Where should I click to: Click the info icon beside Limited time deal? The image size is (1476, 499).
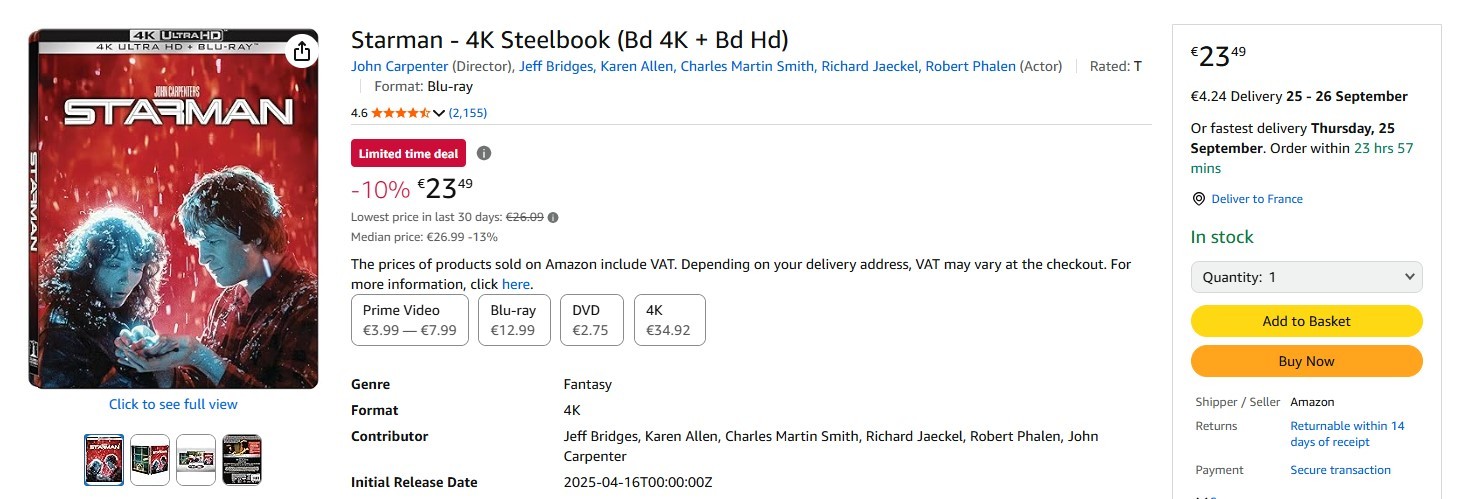click(484, 153)
